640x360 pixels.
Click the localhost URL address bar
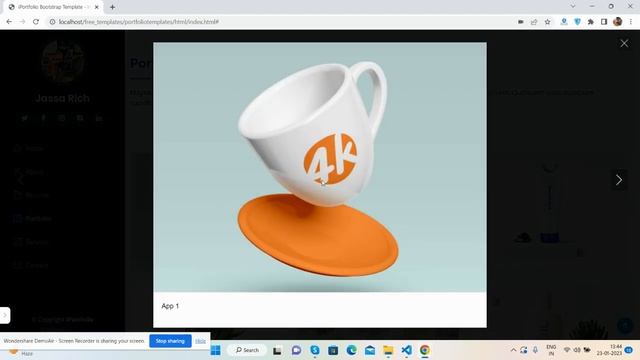coord(139,22)
